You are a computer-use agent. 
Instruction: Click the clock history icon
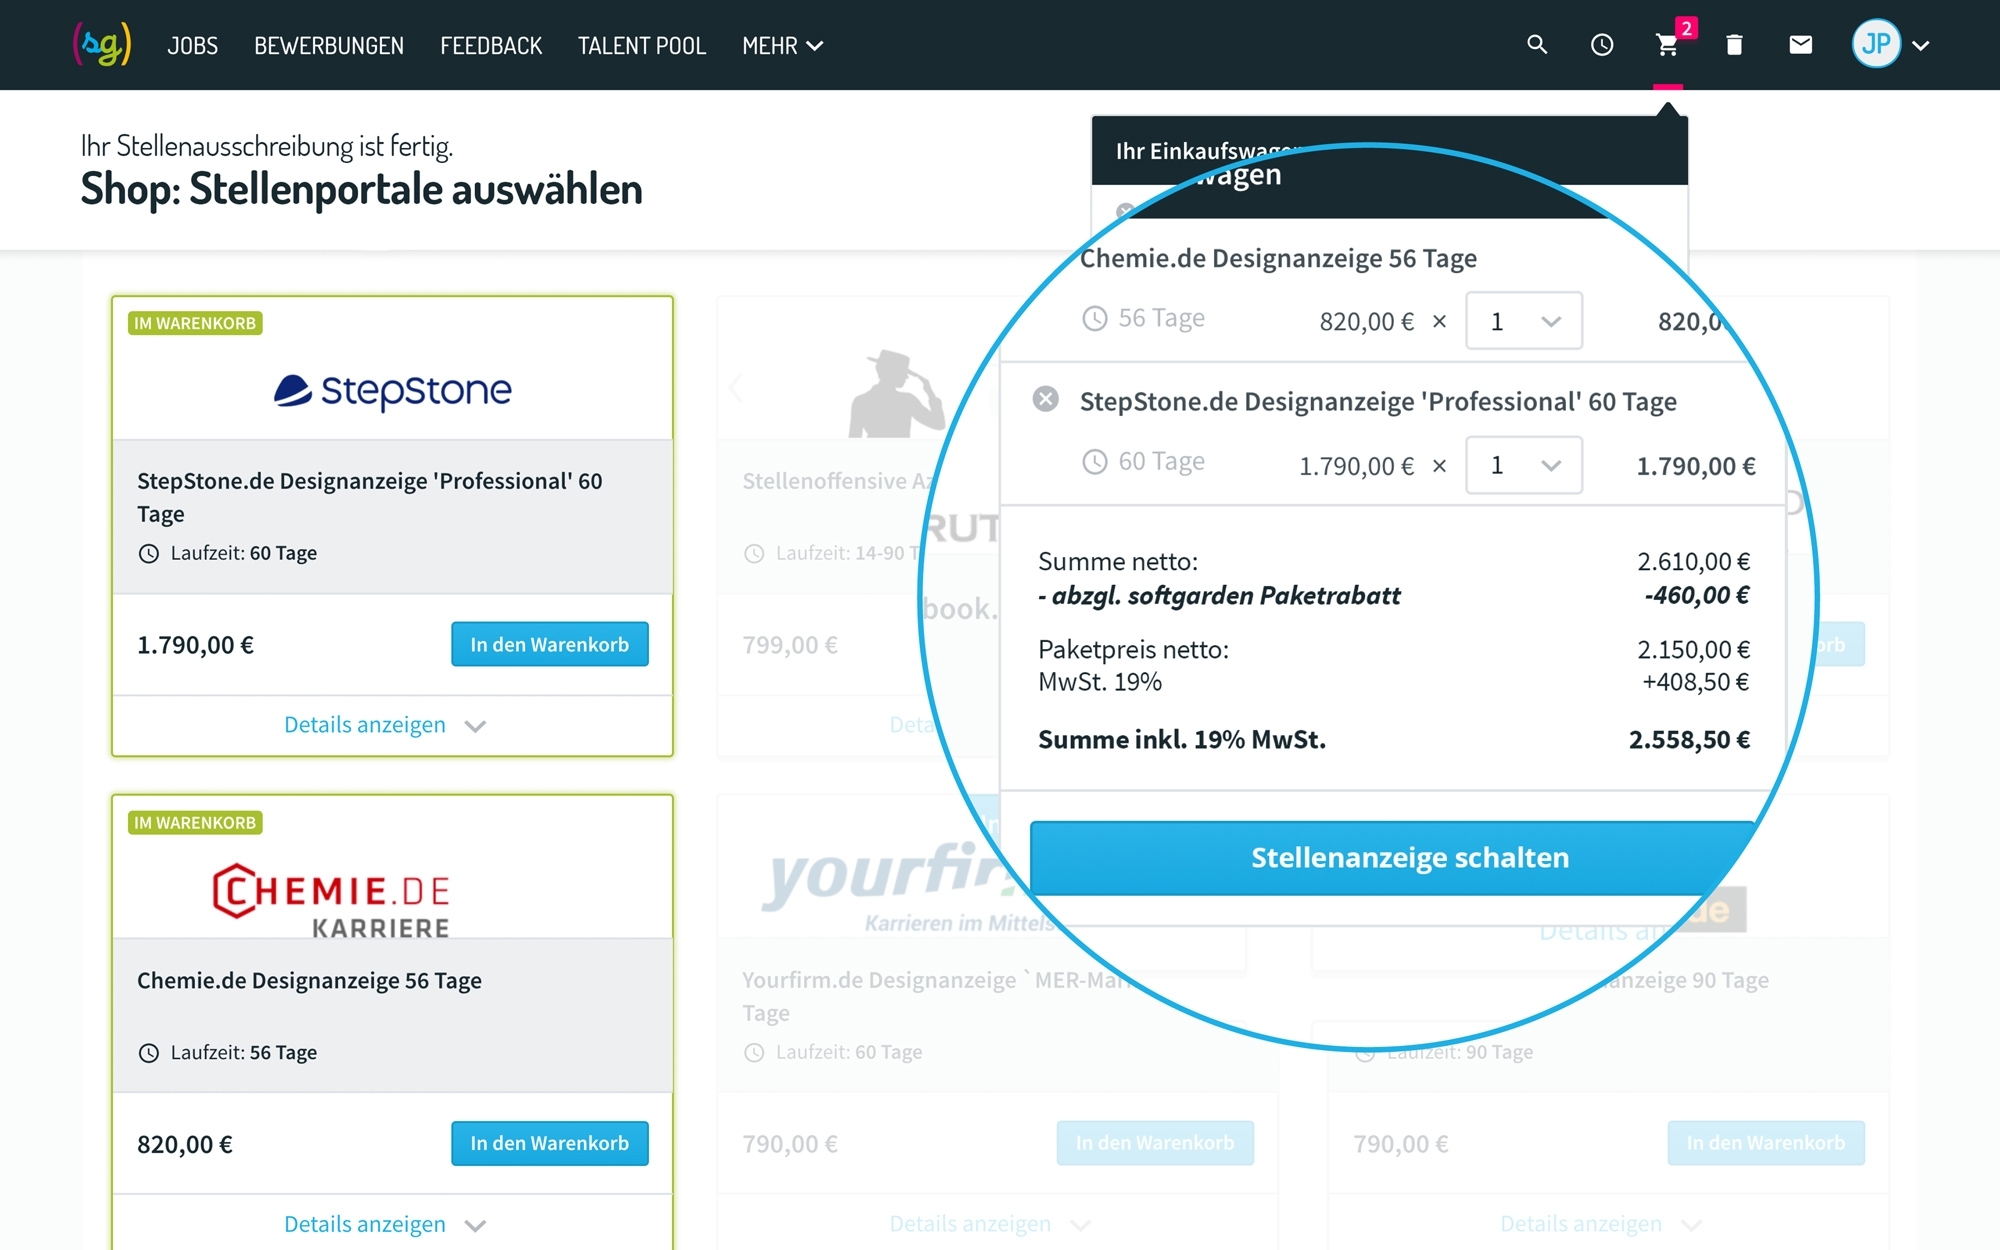click(1602, 45)
